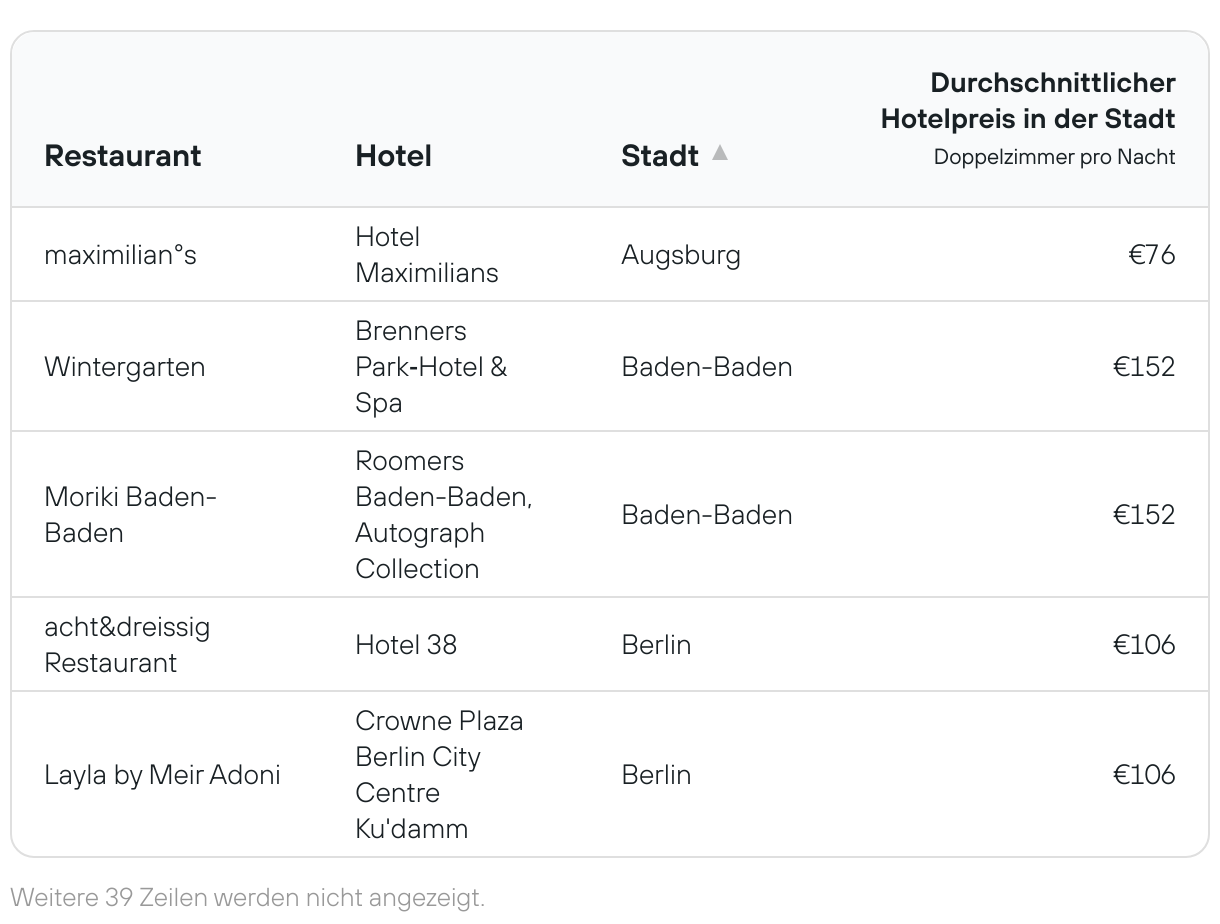Sort table by the Restaurant column header
This screenshot has height=924, width=1220.
pos(123,156)
